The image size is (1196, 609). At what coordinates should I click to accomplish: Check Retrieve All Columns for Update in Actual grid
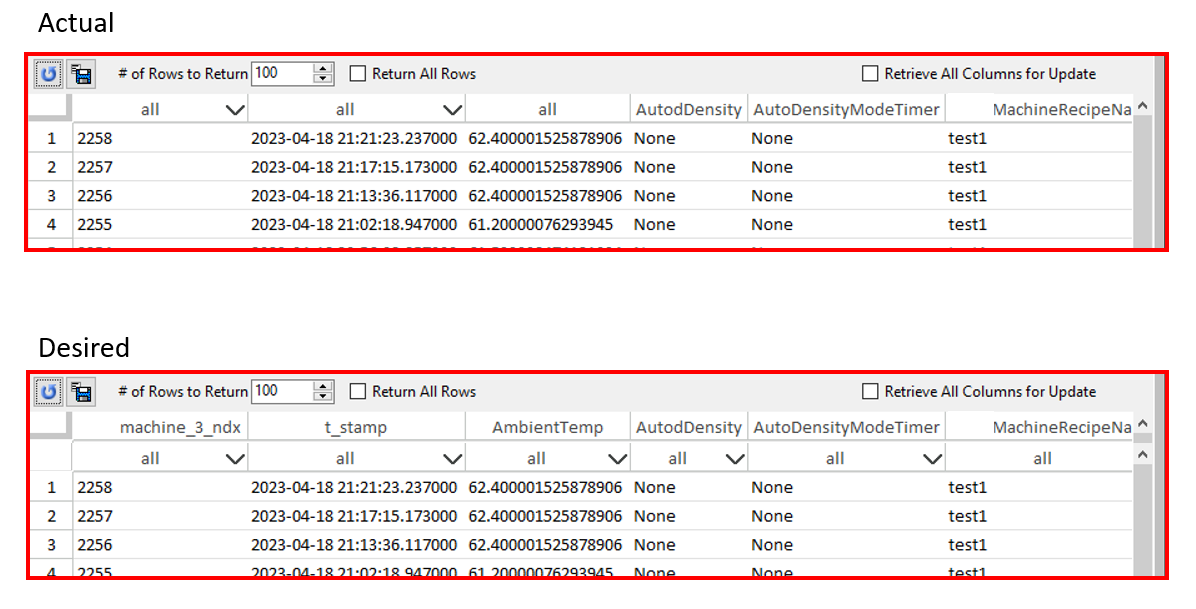[870, 73]
